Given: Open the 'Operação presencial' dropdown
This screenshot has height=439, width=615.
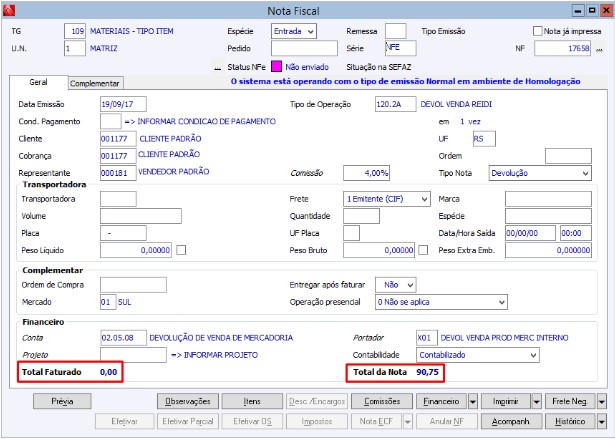Looking at the screenshot, I should pos(441,302).
